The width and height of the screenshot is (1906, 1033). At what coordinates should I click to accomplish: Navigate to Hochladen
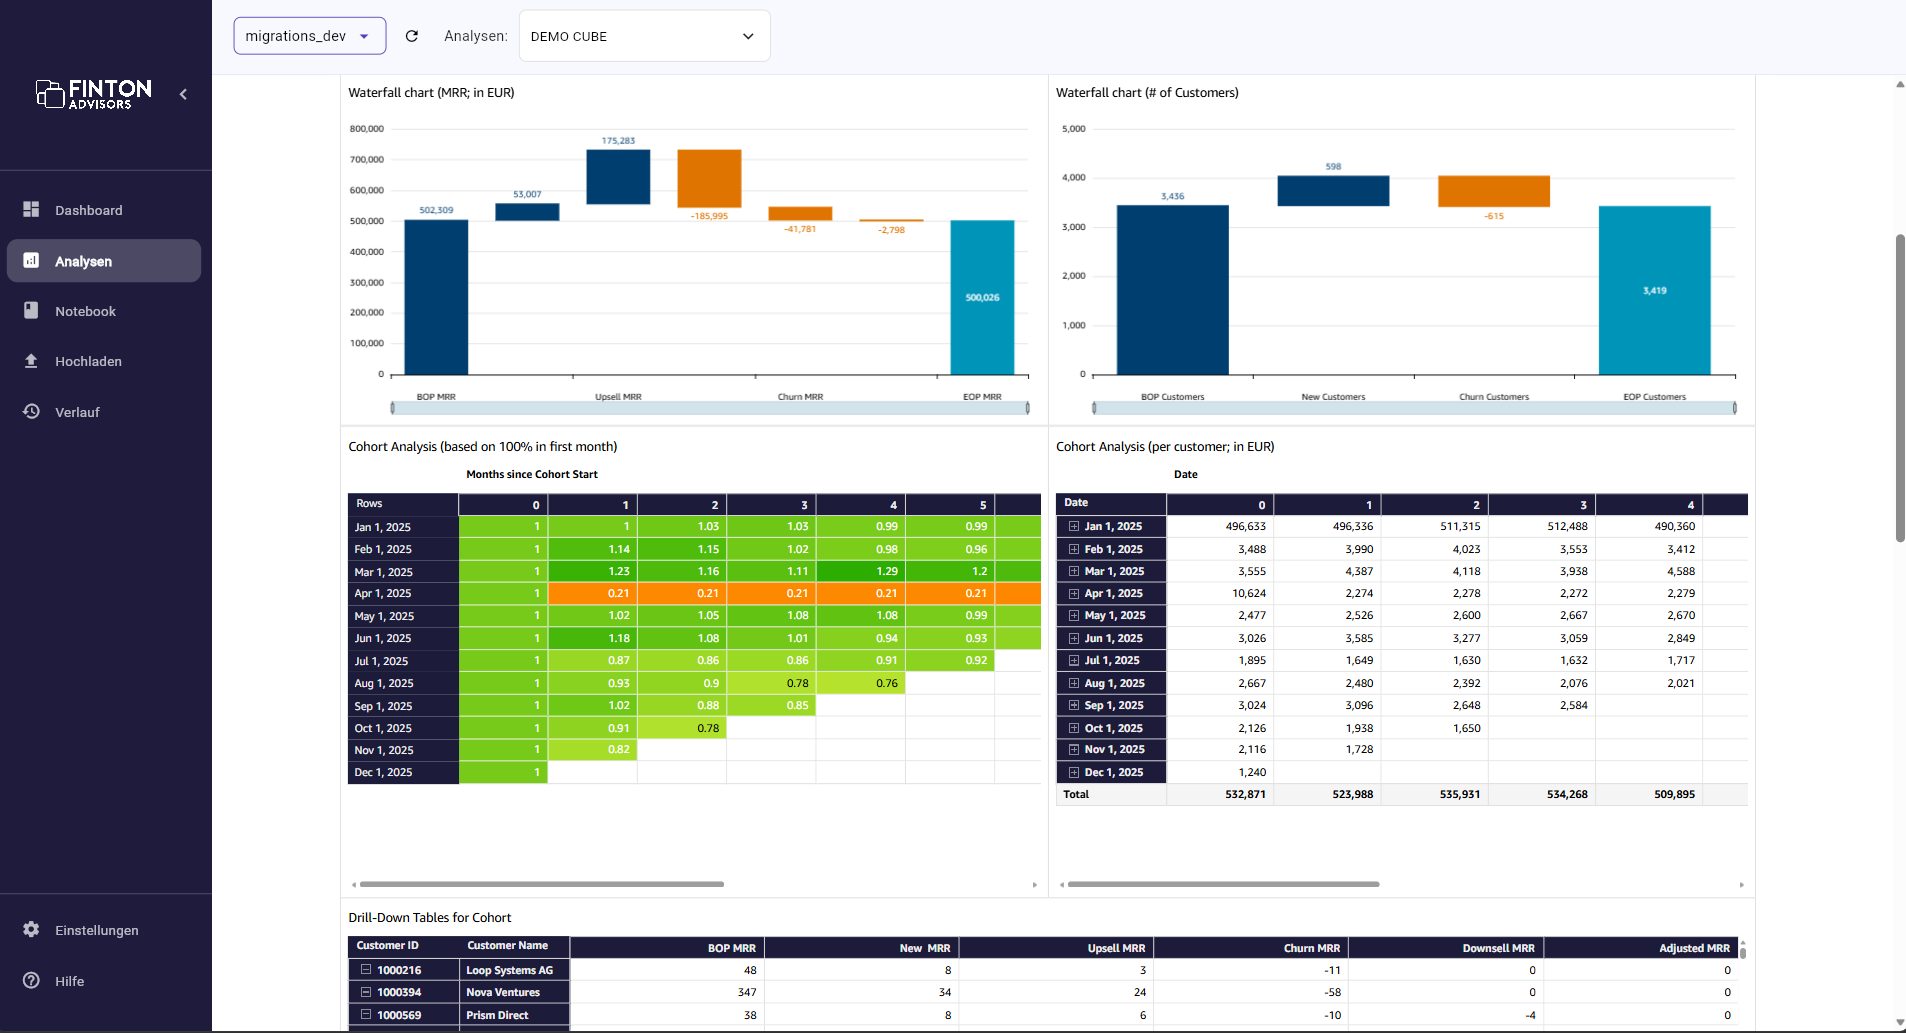click(x=104, y=361)
